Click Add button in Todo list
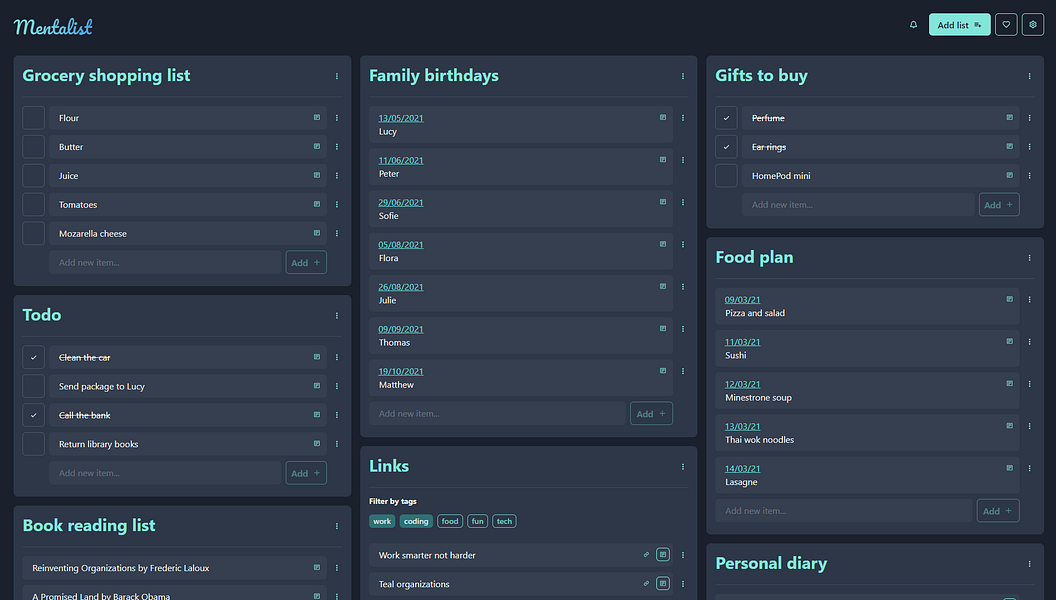 coord(305,473)
